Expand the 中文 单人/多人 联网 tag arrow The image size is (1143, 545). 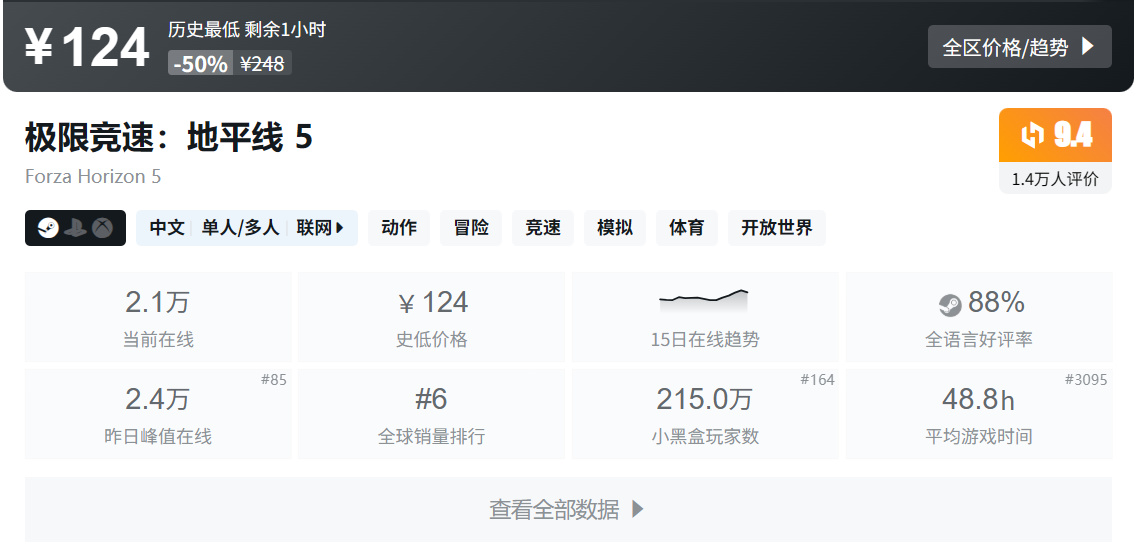tap(340, 228)
